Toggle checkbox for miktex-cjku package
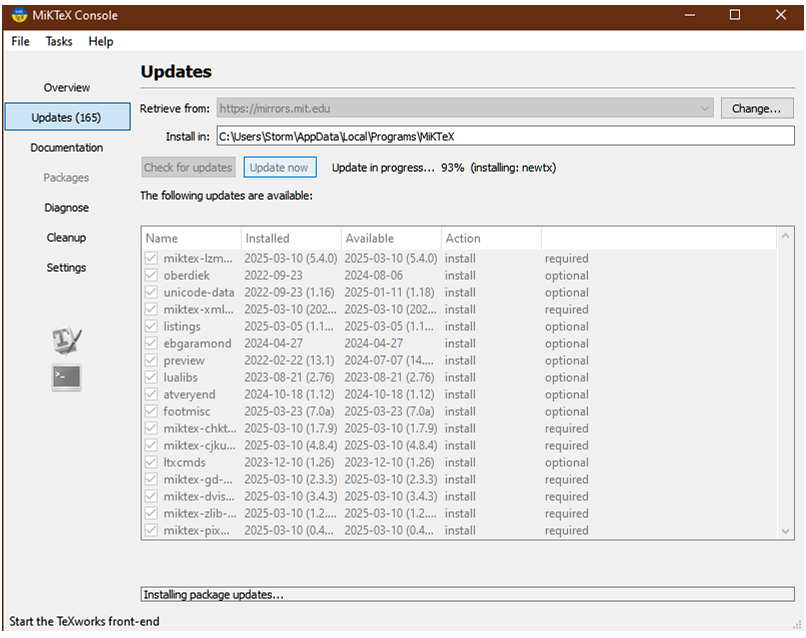 click(x=151, y=445)
